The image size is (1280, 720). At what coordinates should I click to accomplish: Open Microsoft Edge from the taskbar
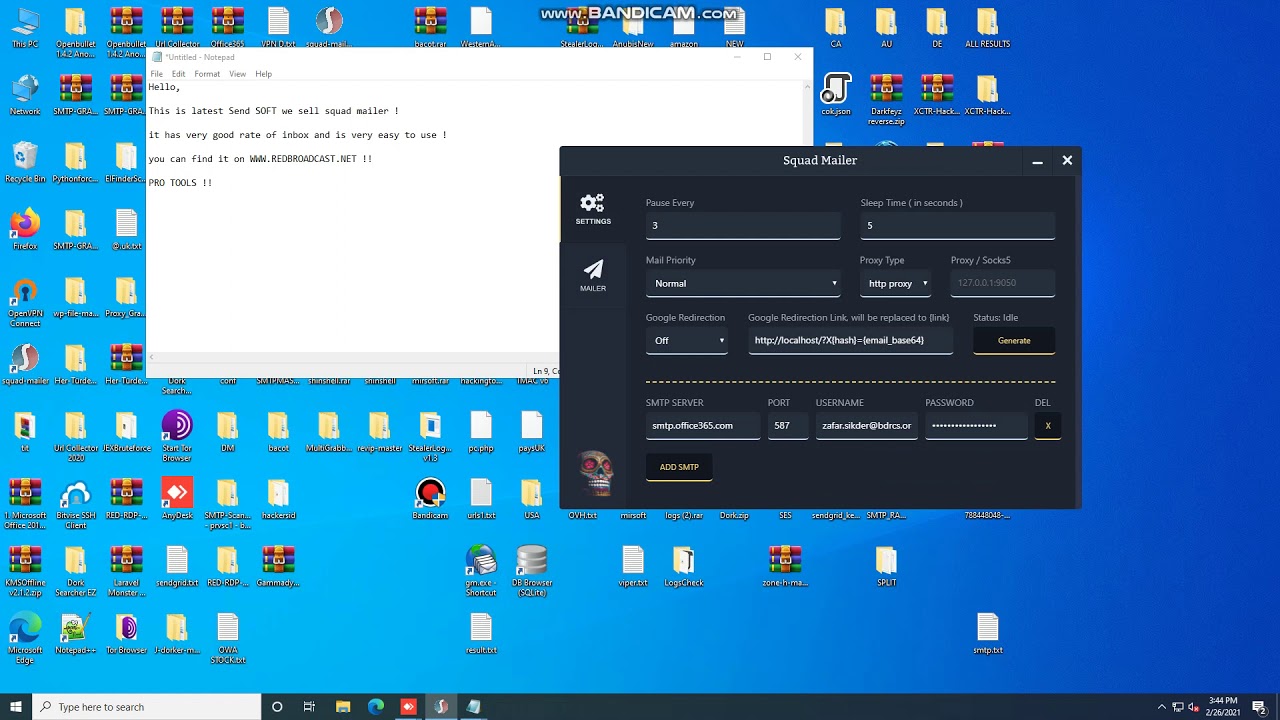(376, 707)
